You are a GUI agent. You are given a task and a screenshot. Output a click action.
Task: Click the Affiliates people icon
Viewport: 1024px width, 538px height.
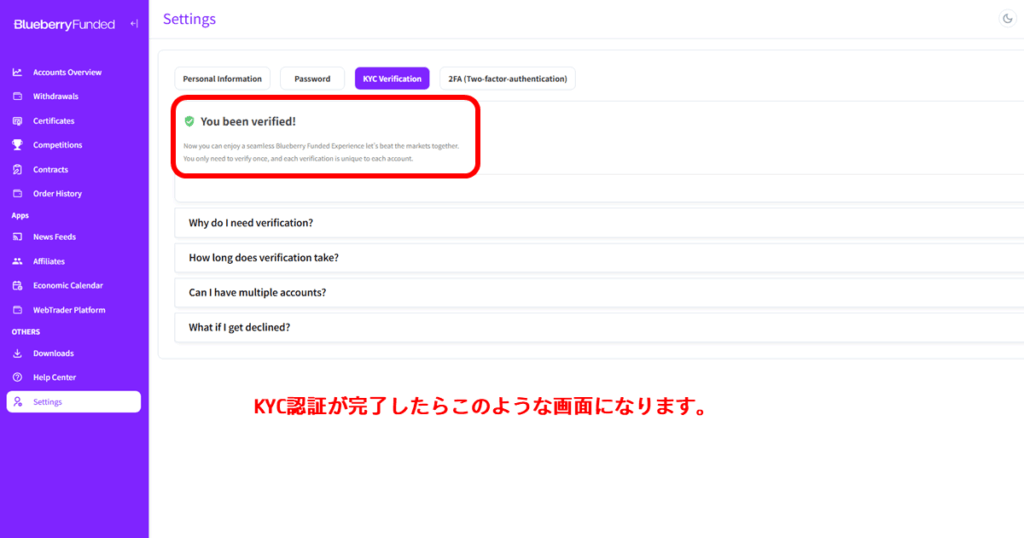click(x=17, y=261)
